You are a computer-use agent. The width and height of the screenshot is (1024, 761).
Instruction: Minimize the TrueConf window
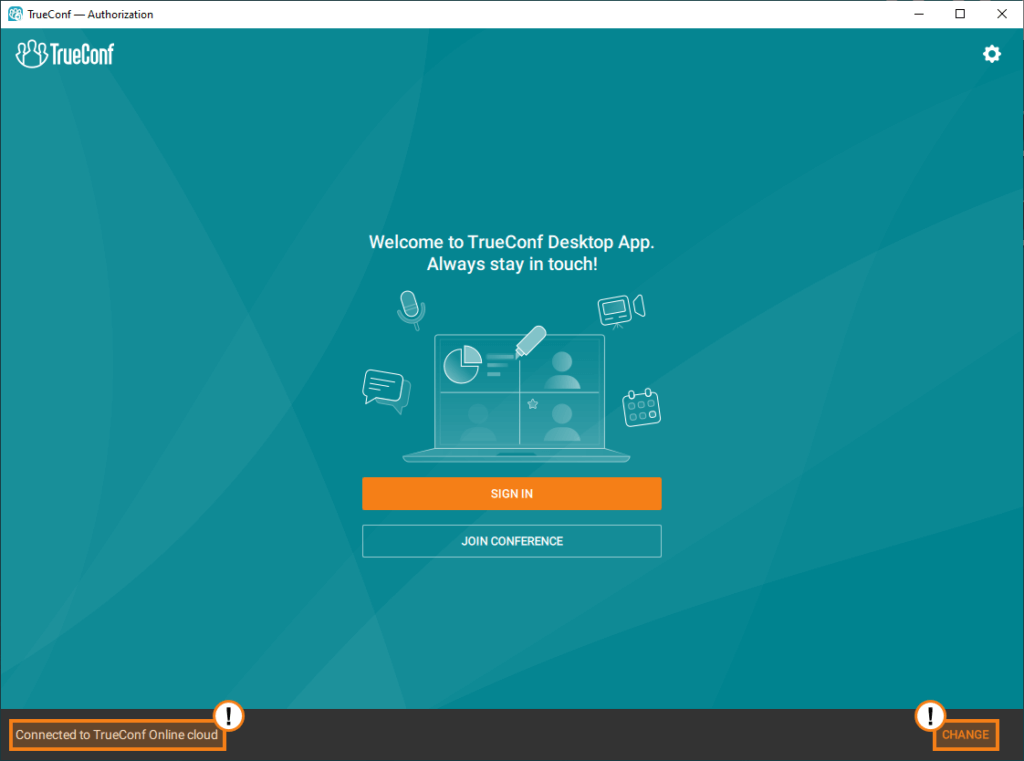point(918,14)
